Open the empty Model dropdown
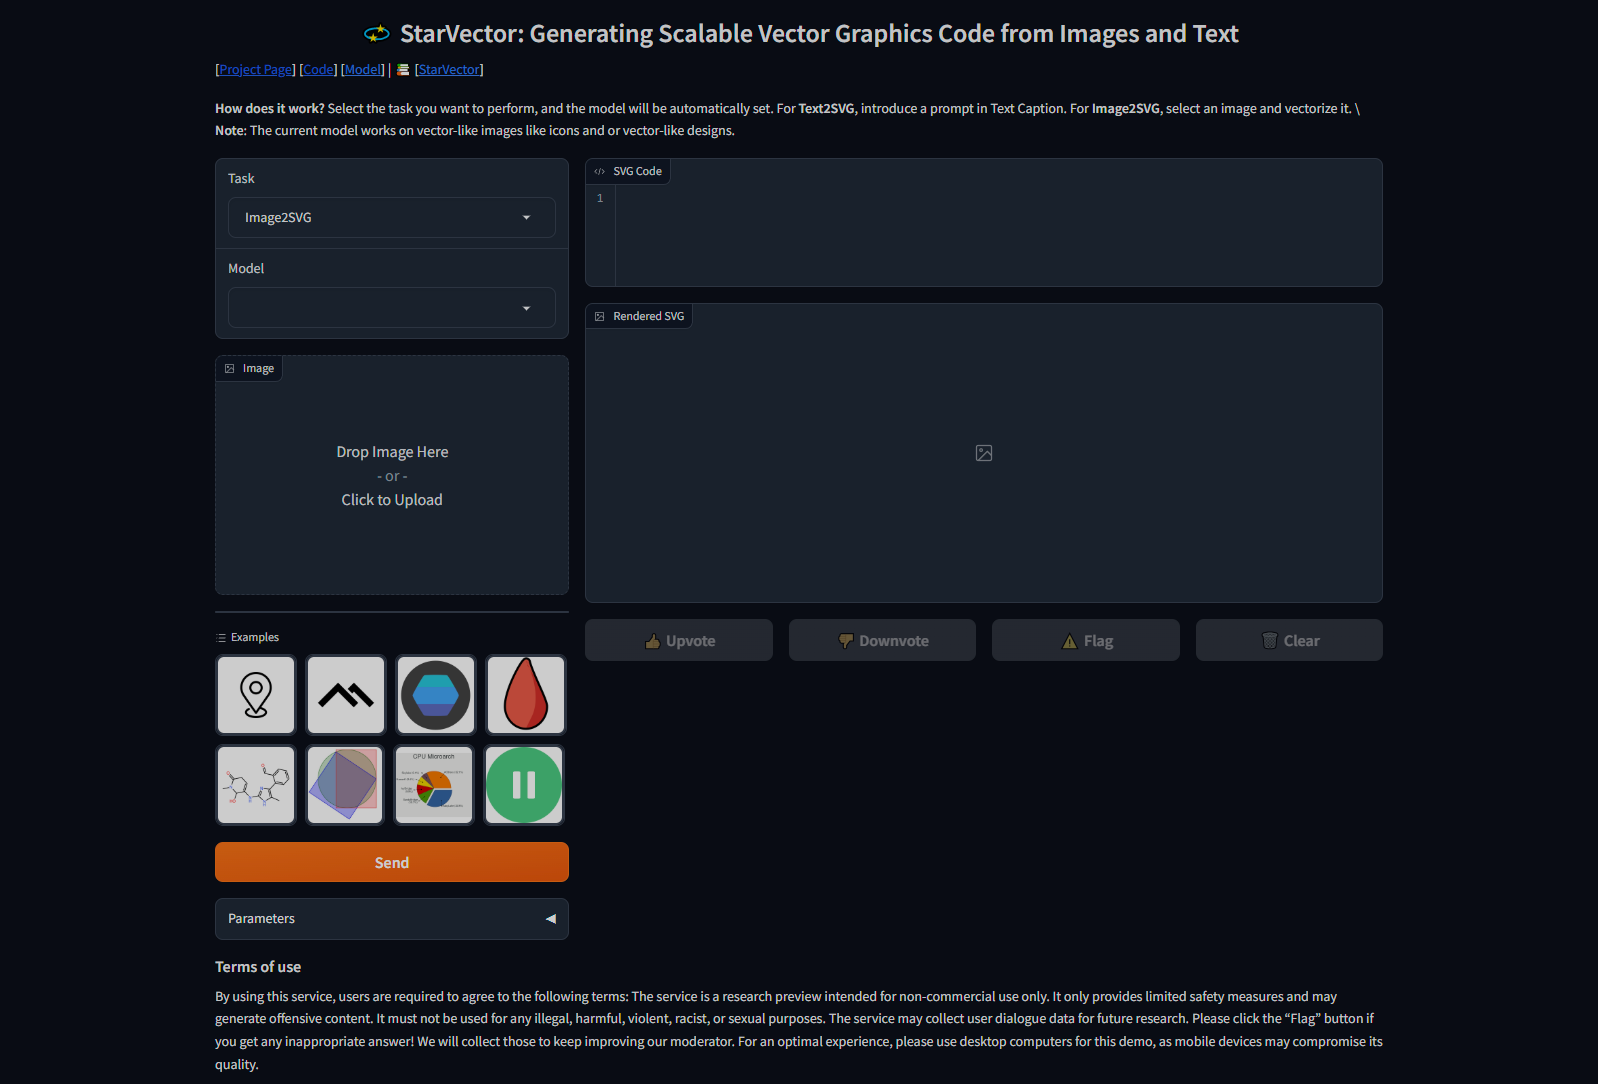This screenshot has width=1598, height=1084. [392, 308]
